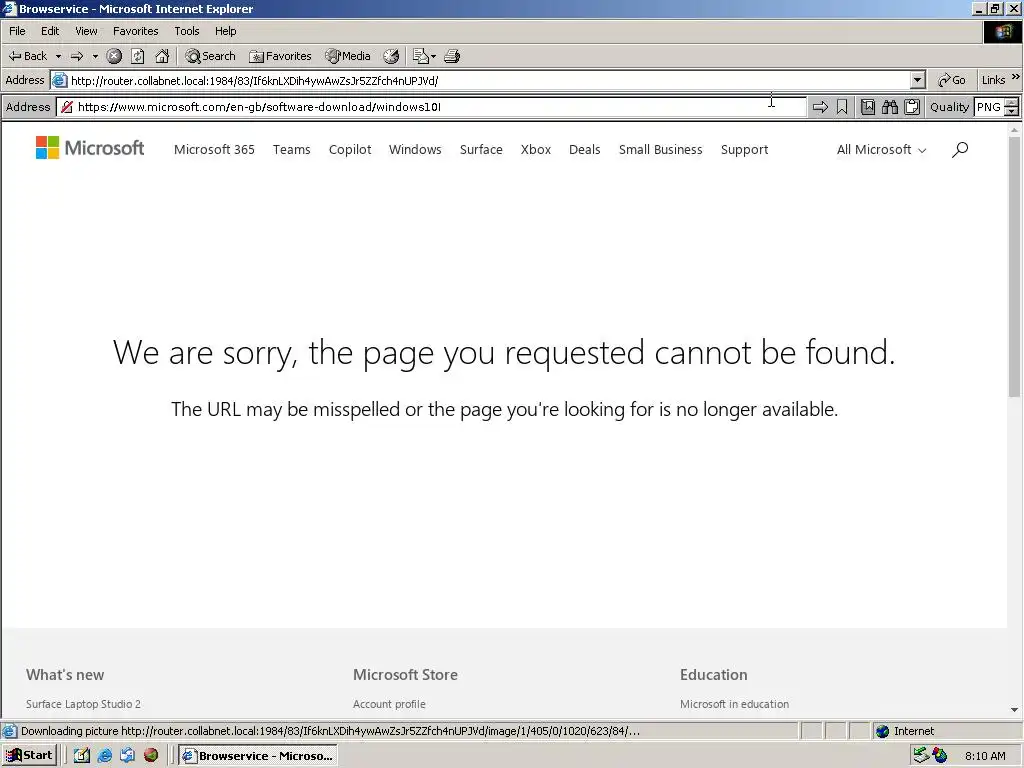Open the Forward history dropdown arrow
This screenshot has width=1024, height=768.
pyautogui.click(x=95, y=56)
